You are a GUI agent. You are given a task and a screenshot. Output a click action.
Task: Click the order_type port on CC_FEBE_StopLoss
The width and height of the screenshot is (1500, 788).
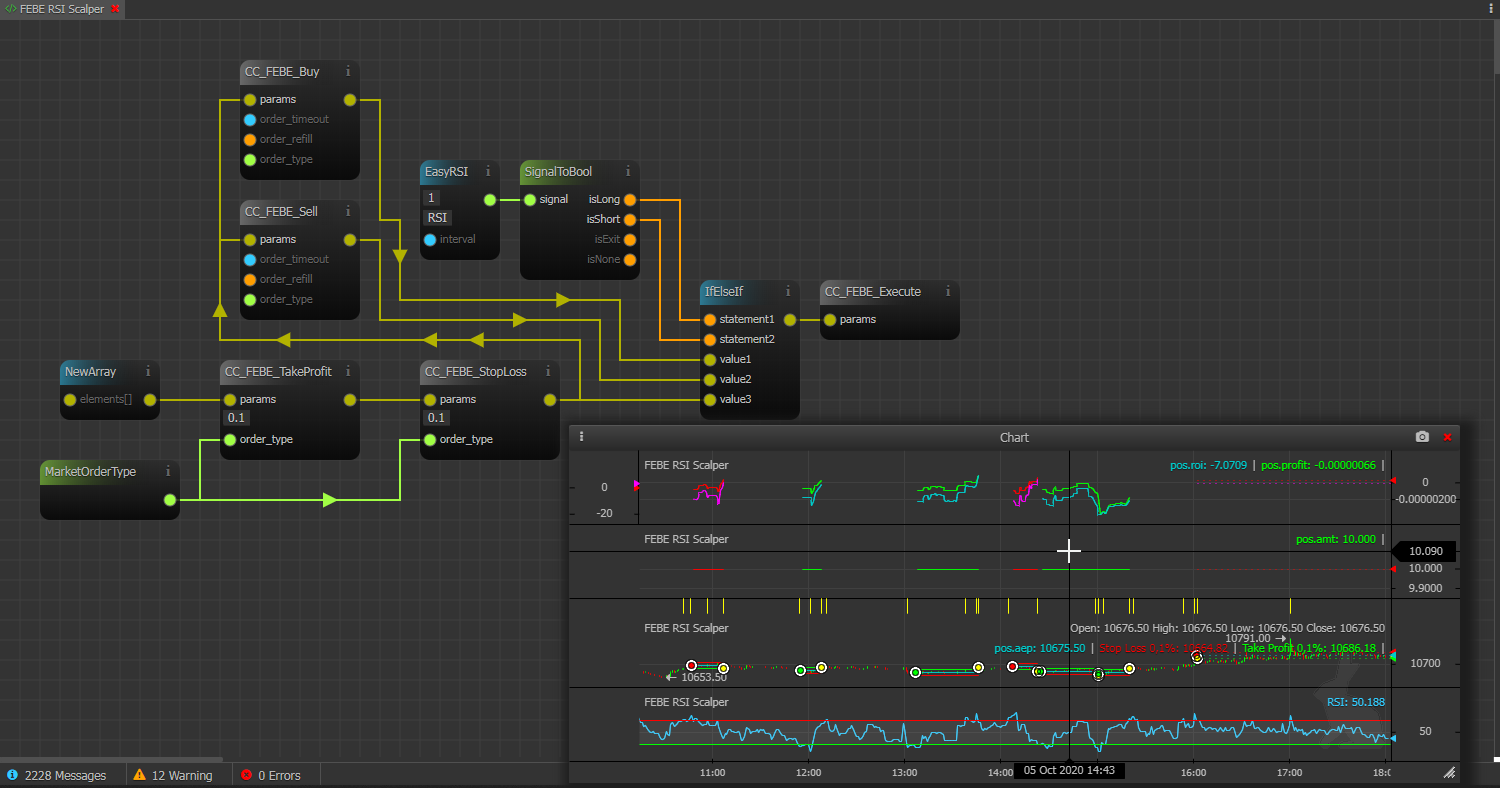pos(430,439)
